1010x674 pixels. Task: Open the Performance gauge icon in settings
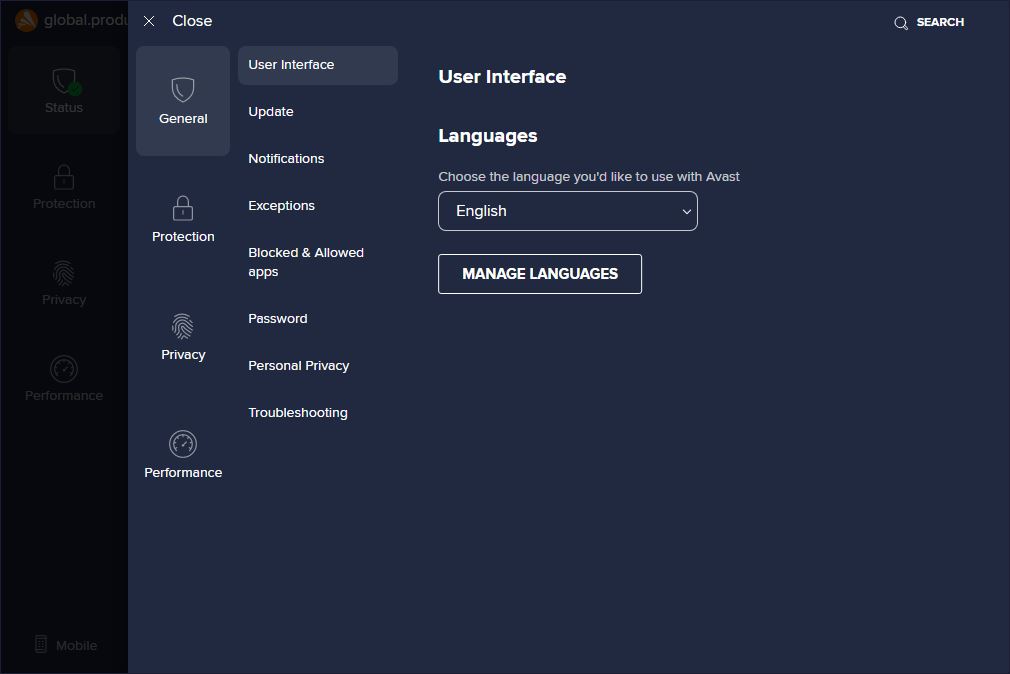[x=183, y=444]
